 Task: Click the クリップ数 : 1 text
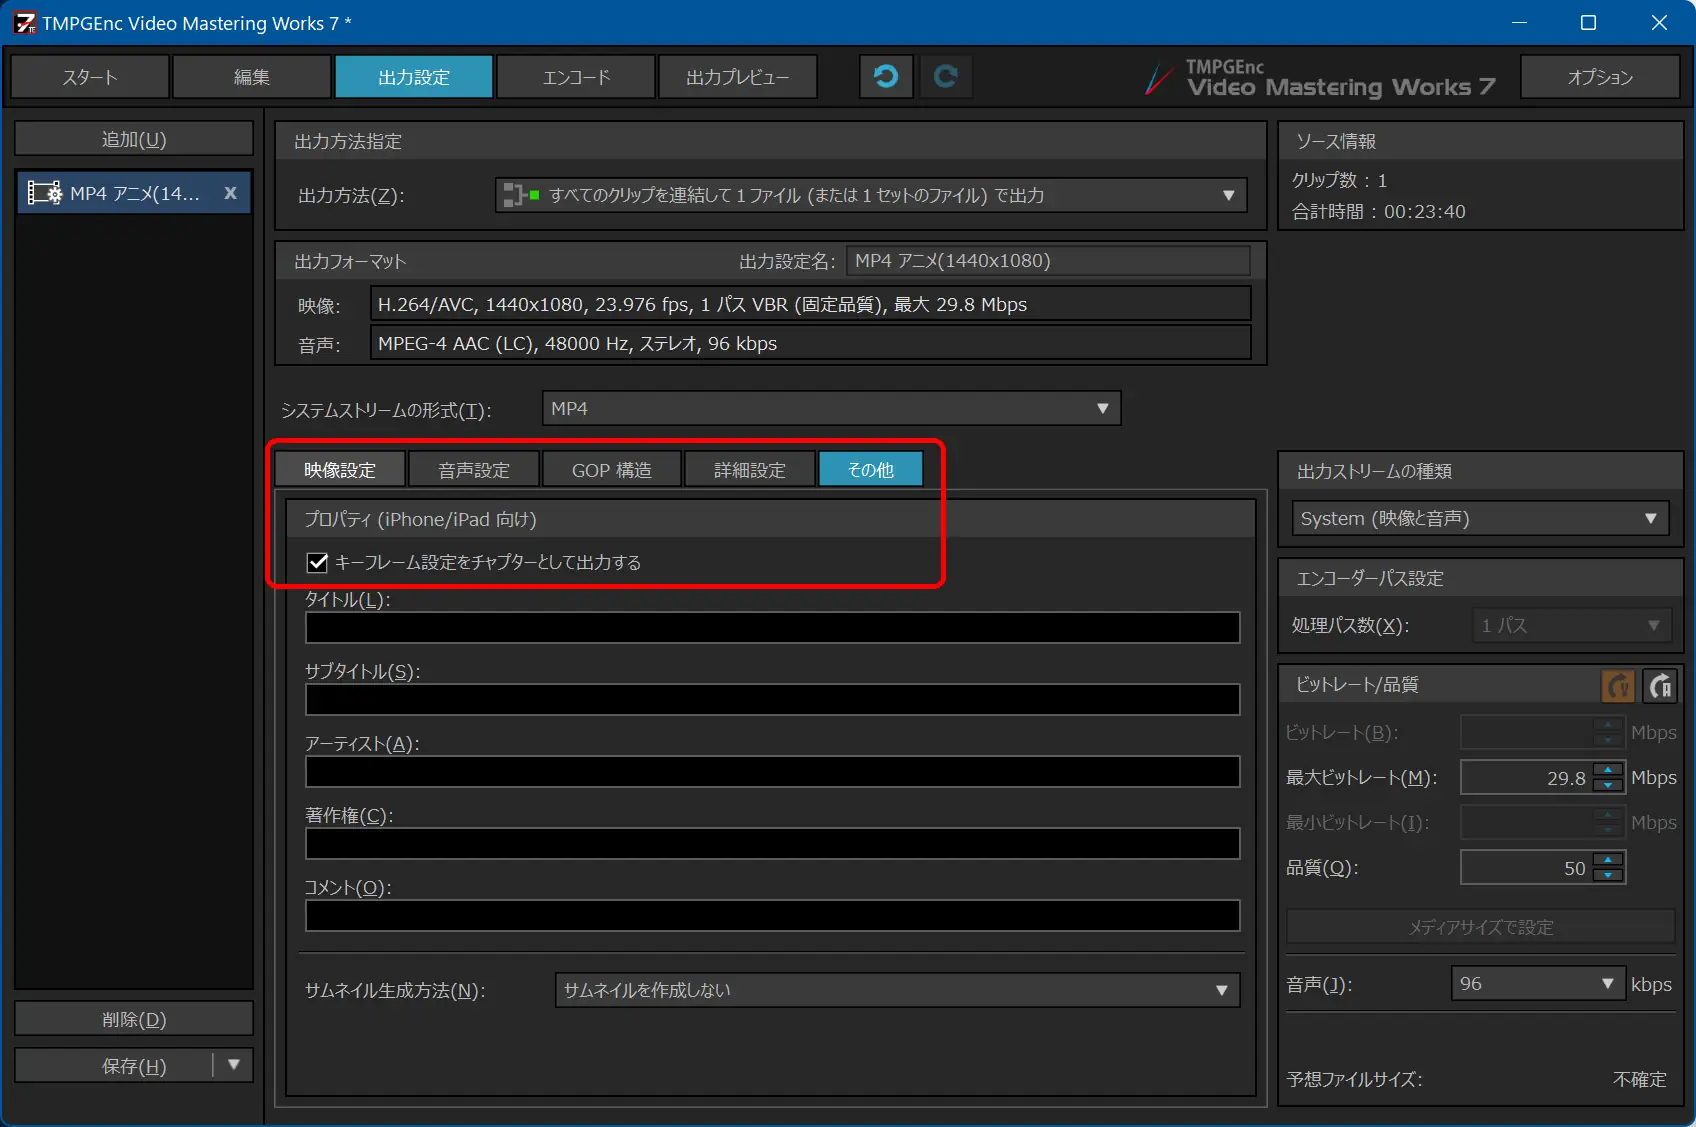(1340, 180)
